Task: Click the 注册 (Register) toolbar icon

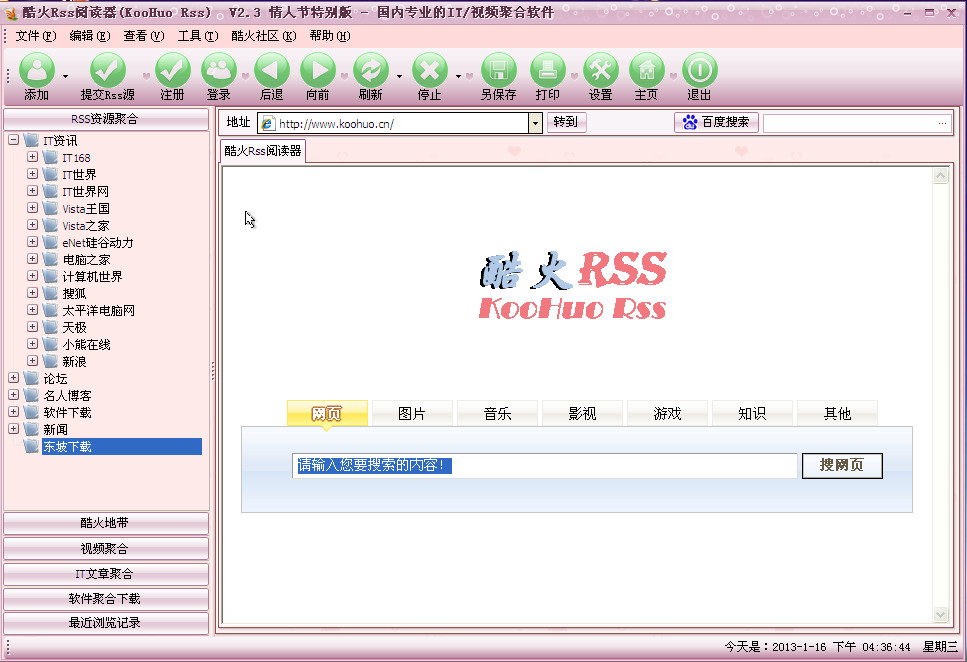Action: coord(173,70)
